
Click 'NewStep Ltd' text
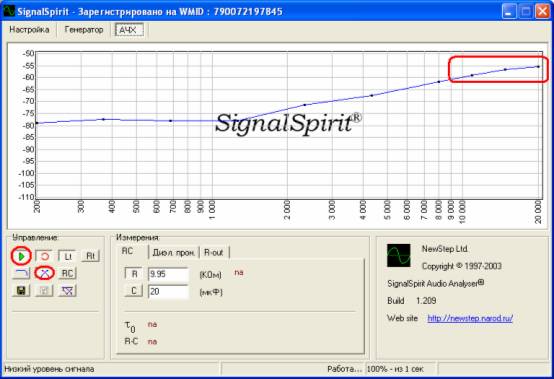pos(444,249)
